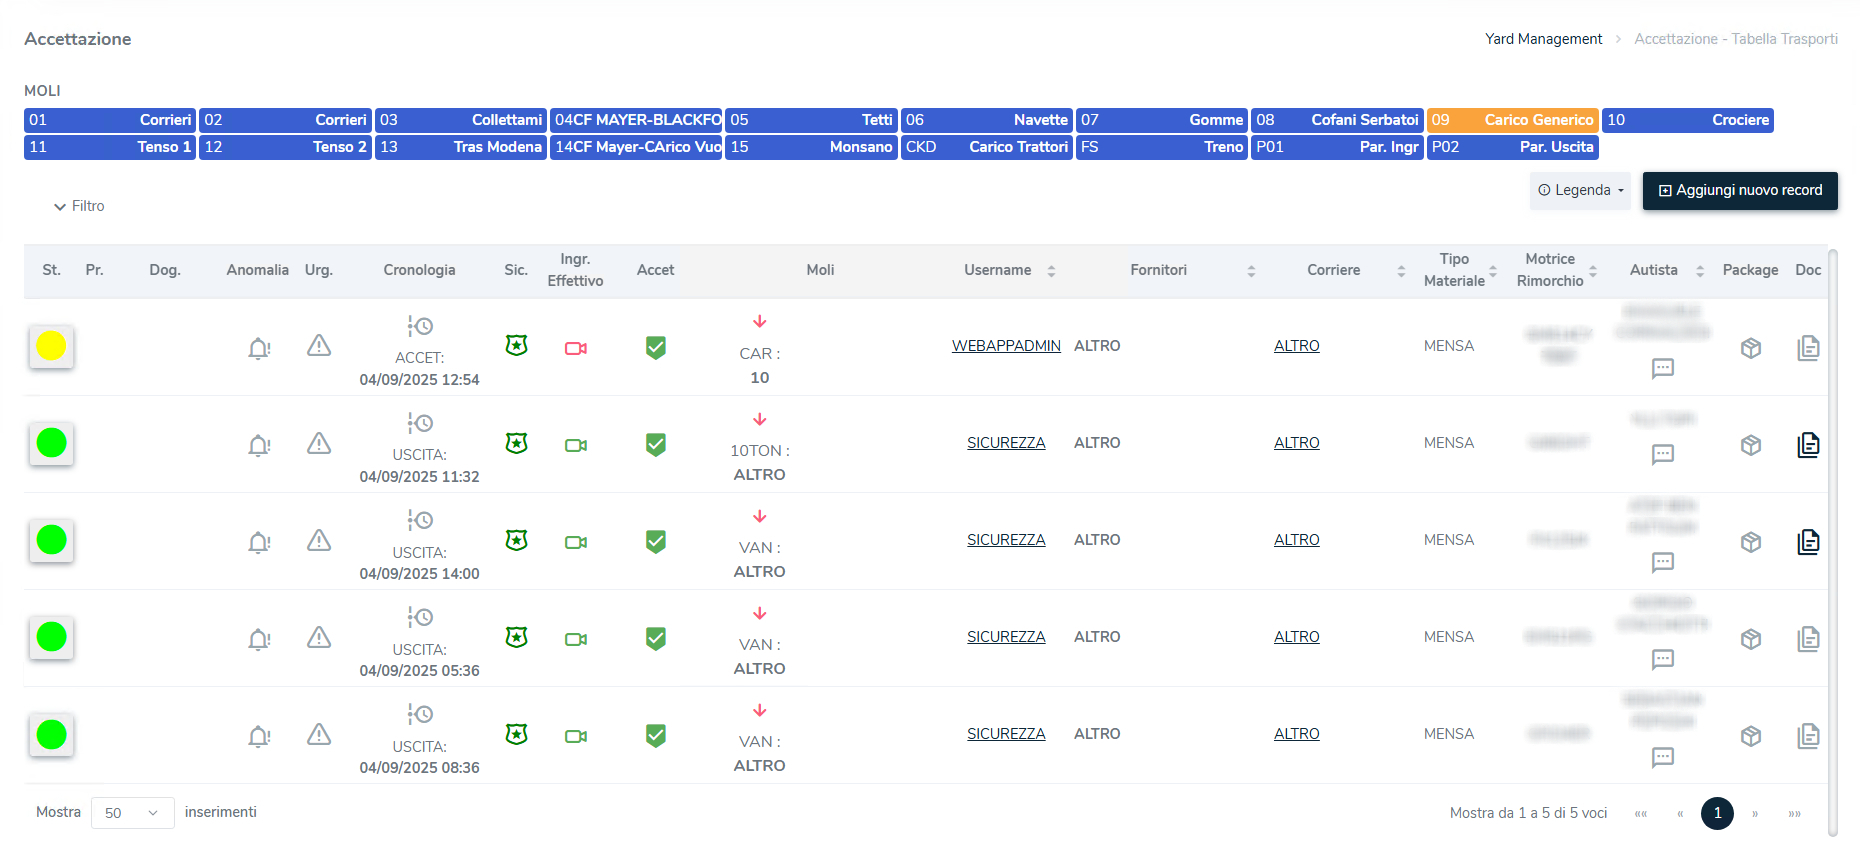
Task: Click Aggiungi nuovo record button
Action: click(1740, 190)
